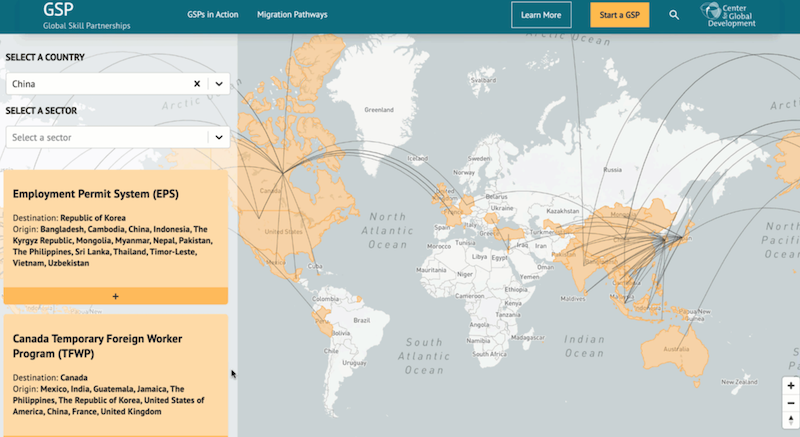Click the Greenland label on map
800x437 pixels.
pyautogui.click(x=379, y=110)
